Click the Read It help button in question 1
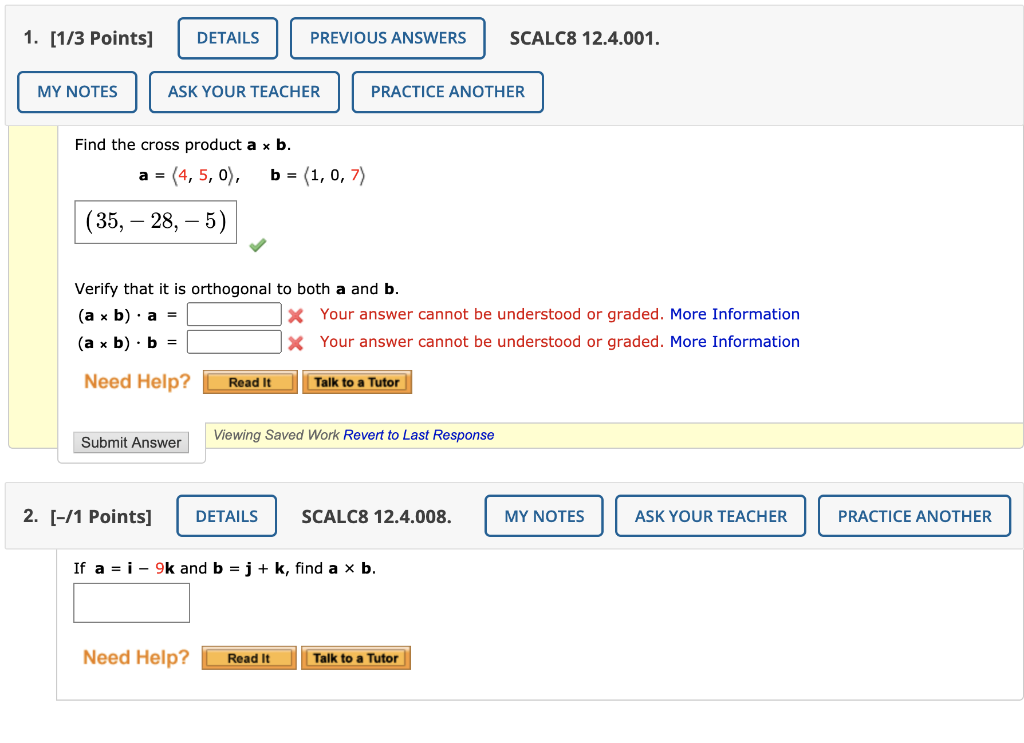This screenshot has width=1024, height=743. point(249,381)
